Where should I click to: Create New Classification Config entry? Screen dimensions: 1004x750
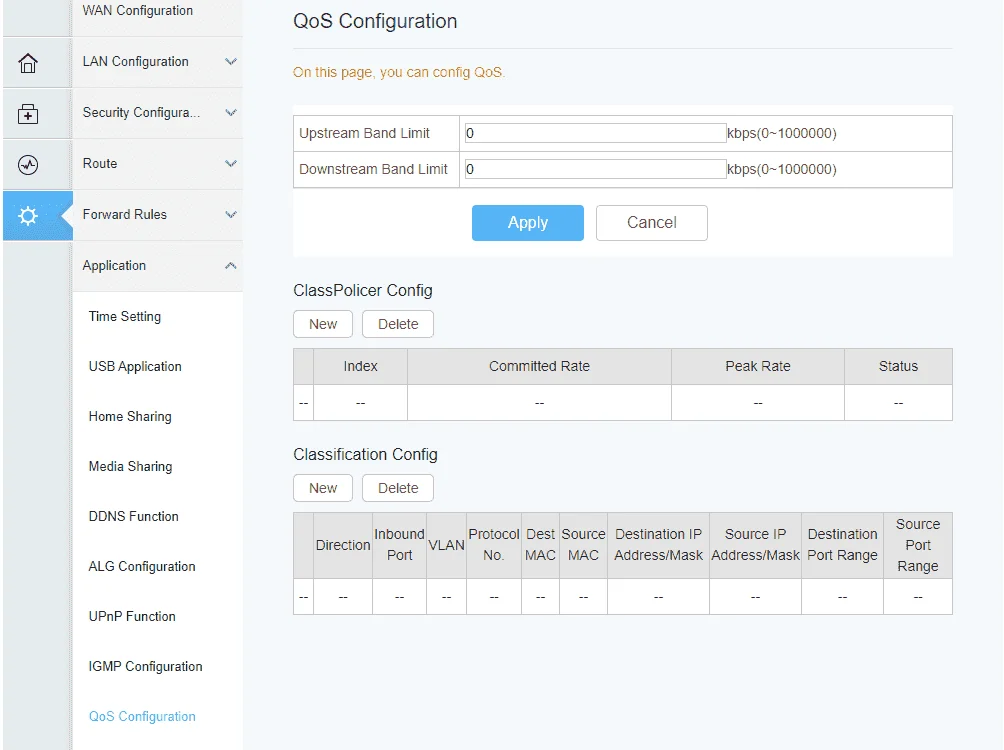pos(323,488)
